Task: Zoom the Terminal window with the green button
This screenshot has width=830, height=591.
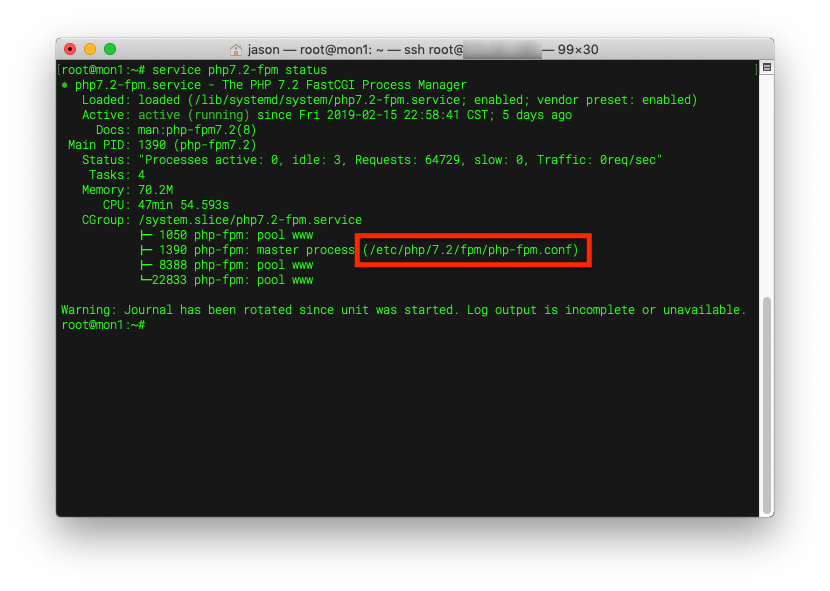Action: (110, 49)
